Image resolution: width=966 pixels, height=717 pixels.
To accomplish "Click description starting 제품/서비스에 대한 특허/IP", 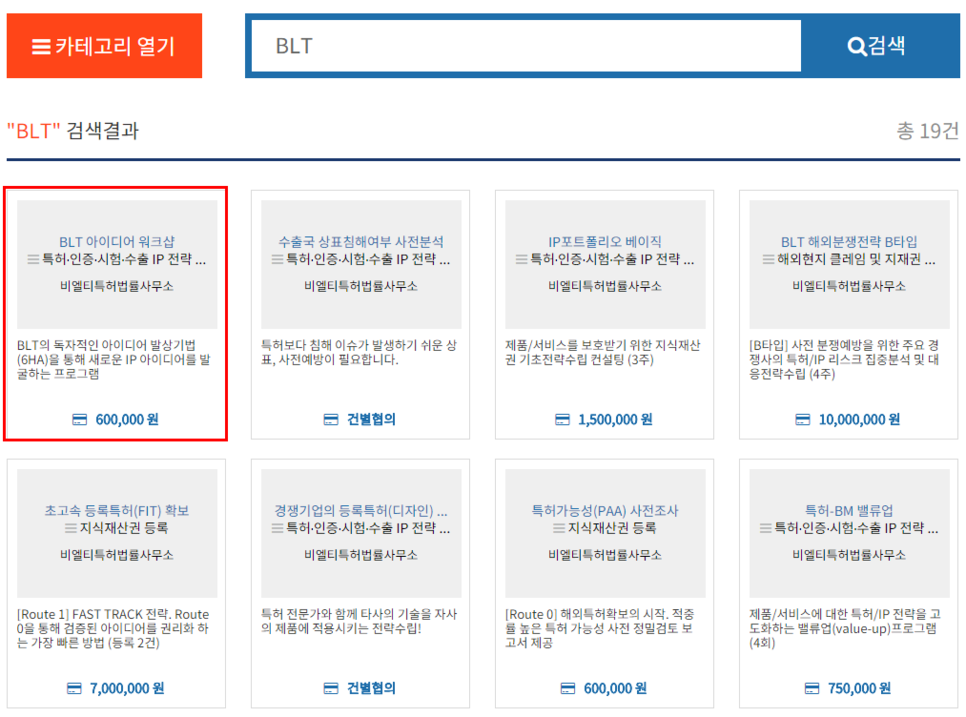I will (x=845, y=628).
